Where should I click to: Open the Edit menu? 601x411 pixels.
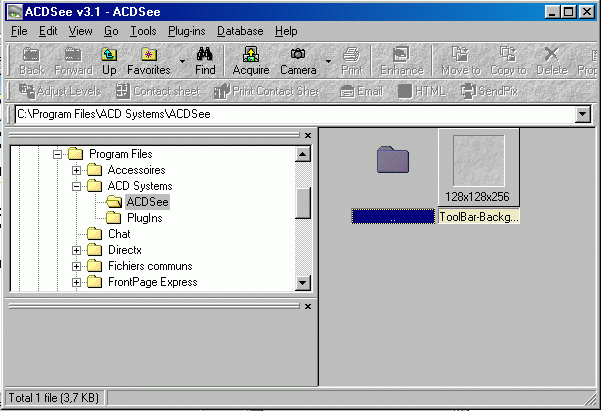coord(48,31)
